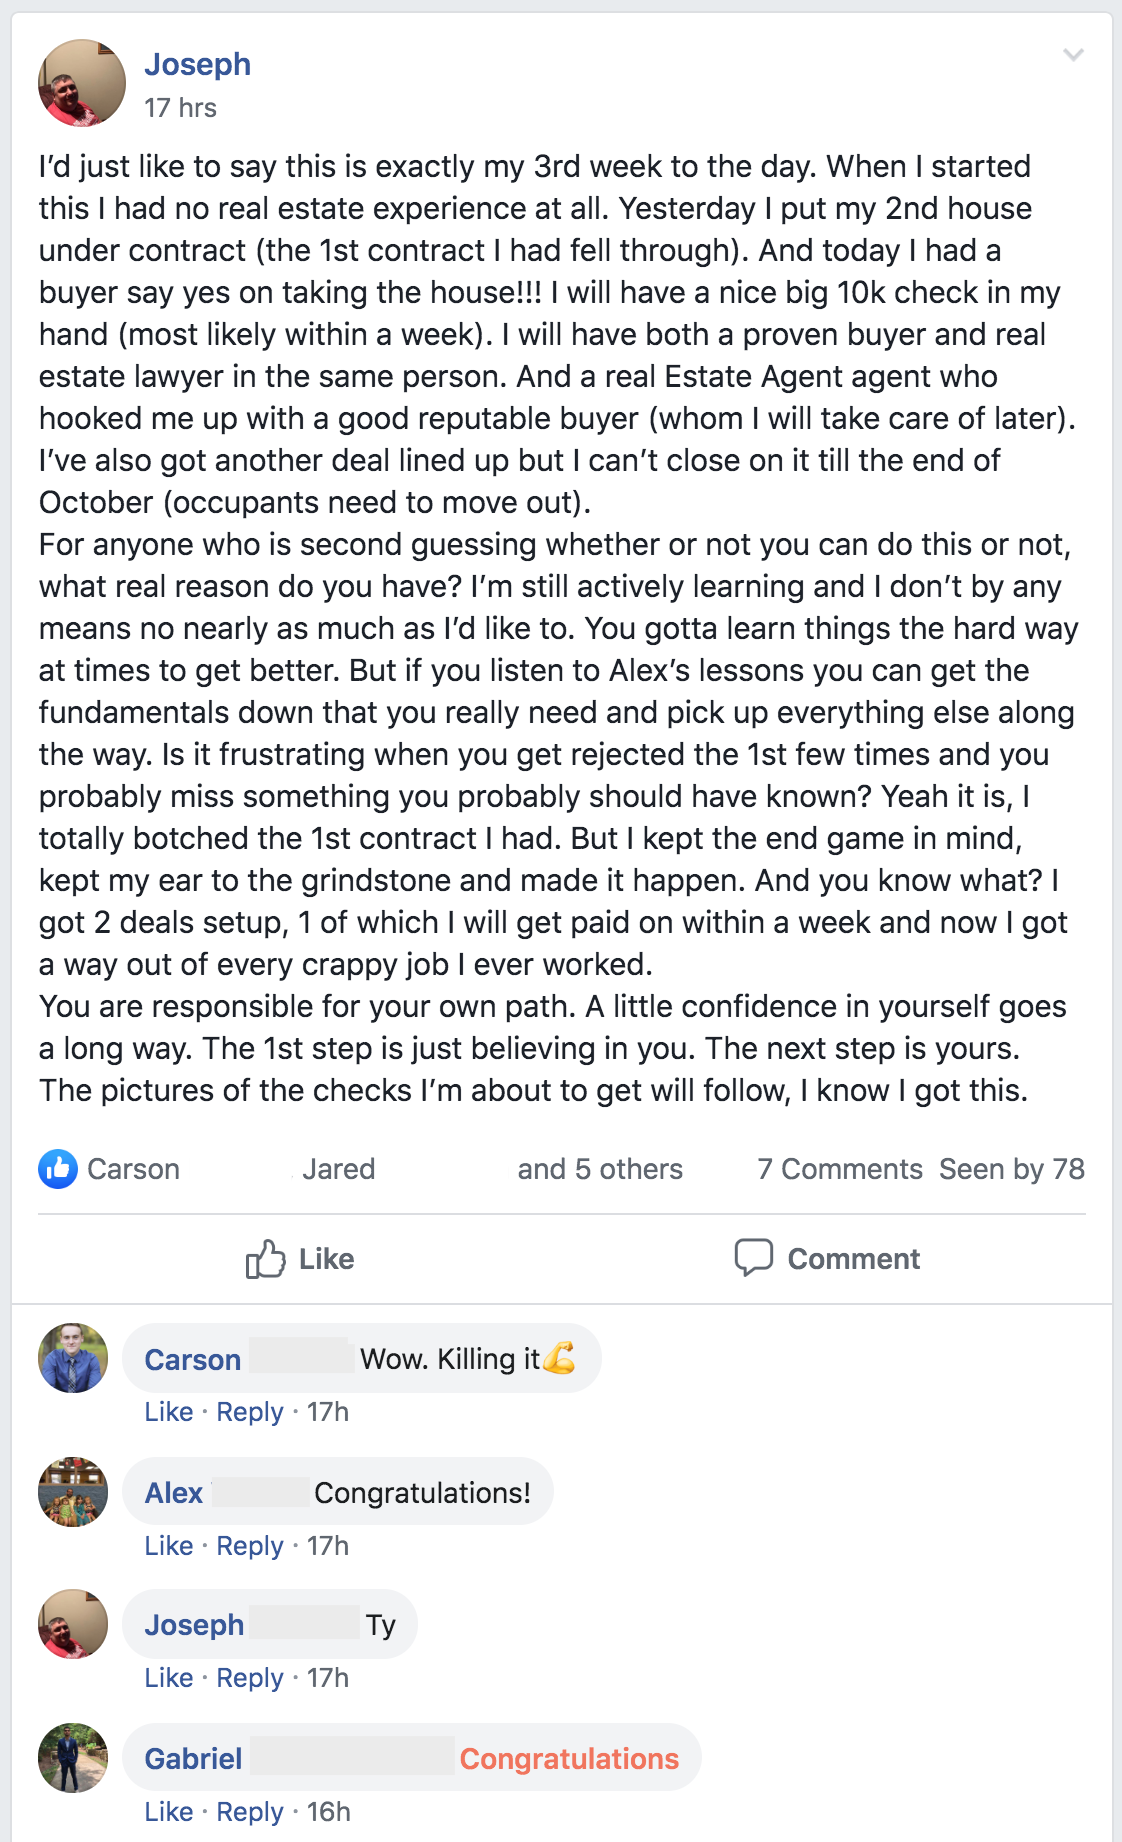Show the 'and 5 others' reactions list

[600, 1169]
